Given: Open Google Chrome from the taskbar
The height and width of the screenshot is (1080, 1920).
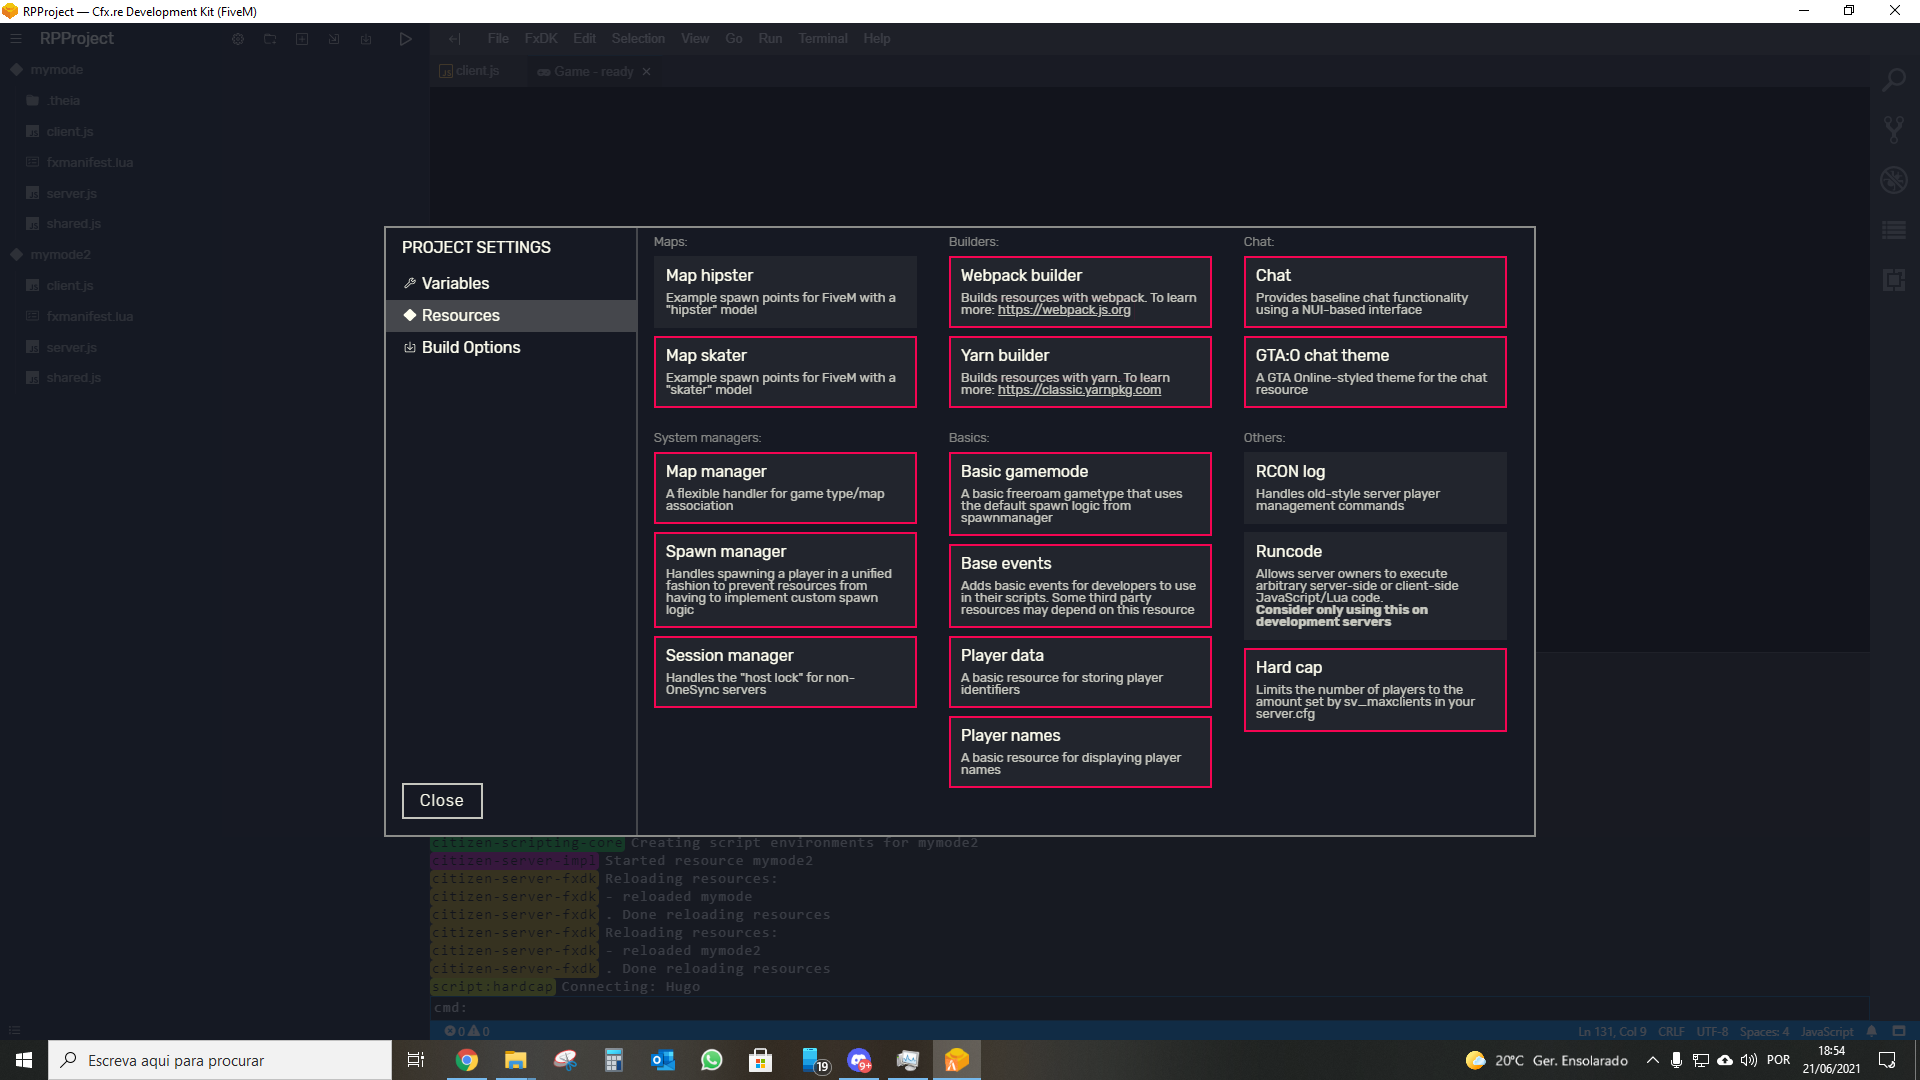Looking at the screenshot, I should 467,1060.
